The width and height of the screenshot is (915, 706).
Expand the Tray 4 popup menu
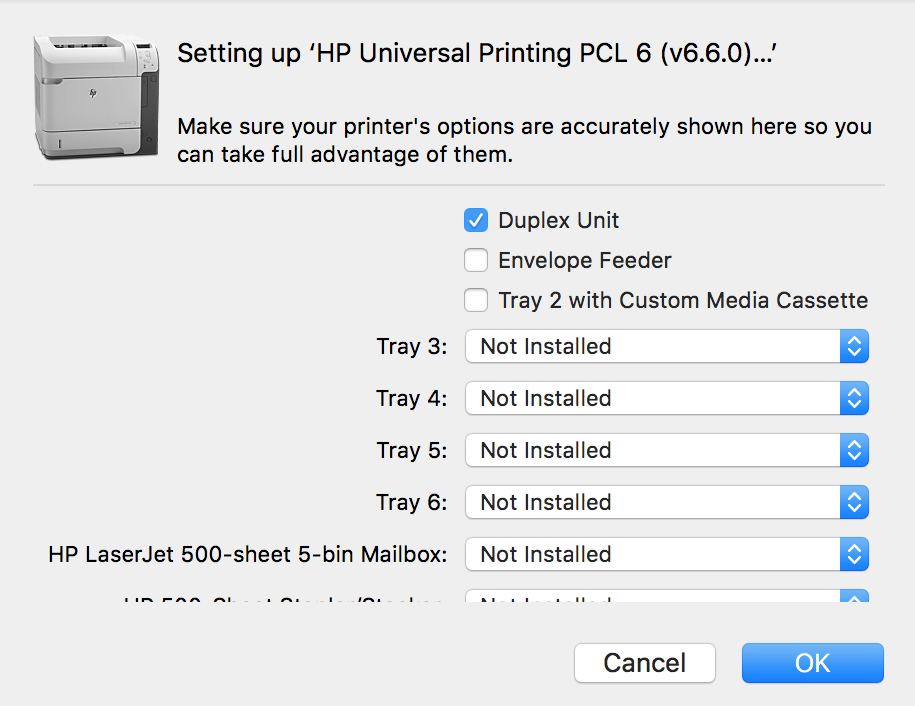[x=666, y=399]
